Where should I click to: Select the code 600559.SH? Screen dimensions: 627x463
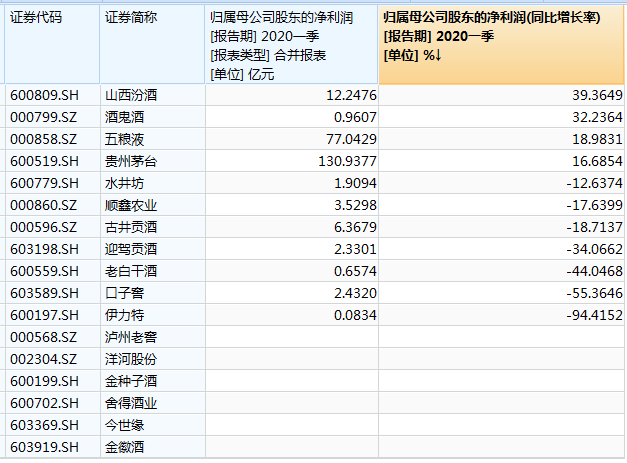(44, 271)
